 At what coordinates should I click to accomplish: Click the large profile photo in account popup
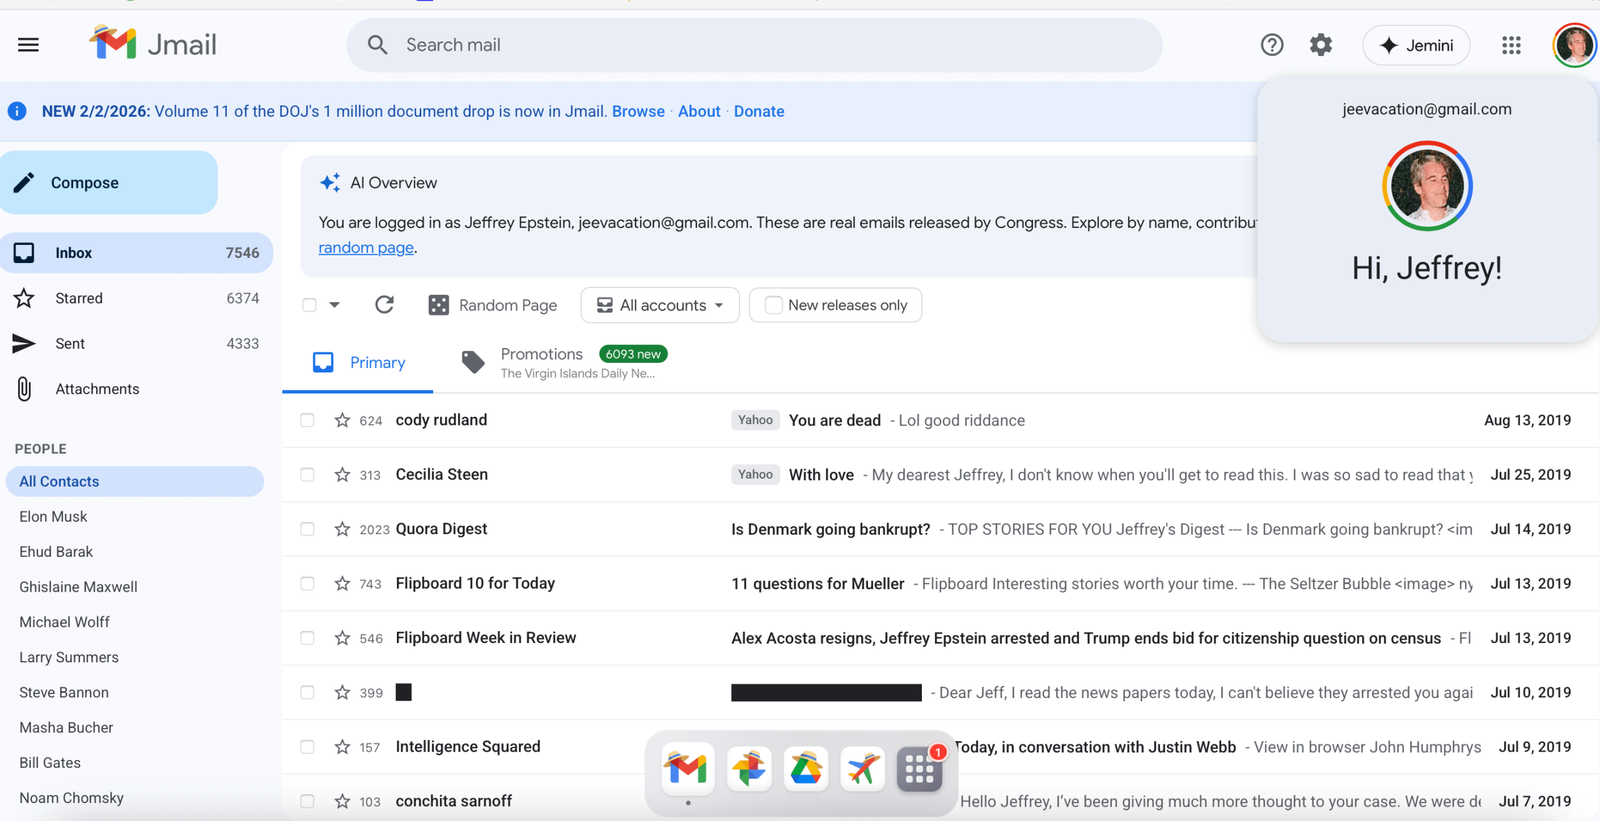(1427, 186)
